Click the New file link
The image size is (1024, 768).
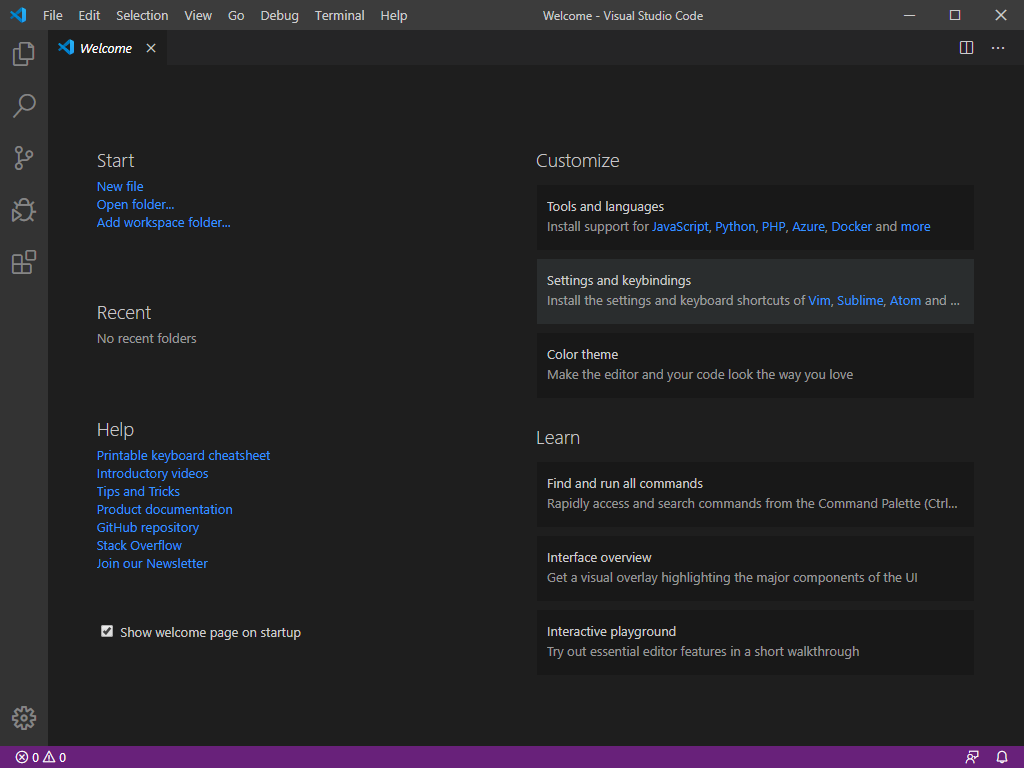[x=120, y=187]
